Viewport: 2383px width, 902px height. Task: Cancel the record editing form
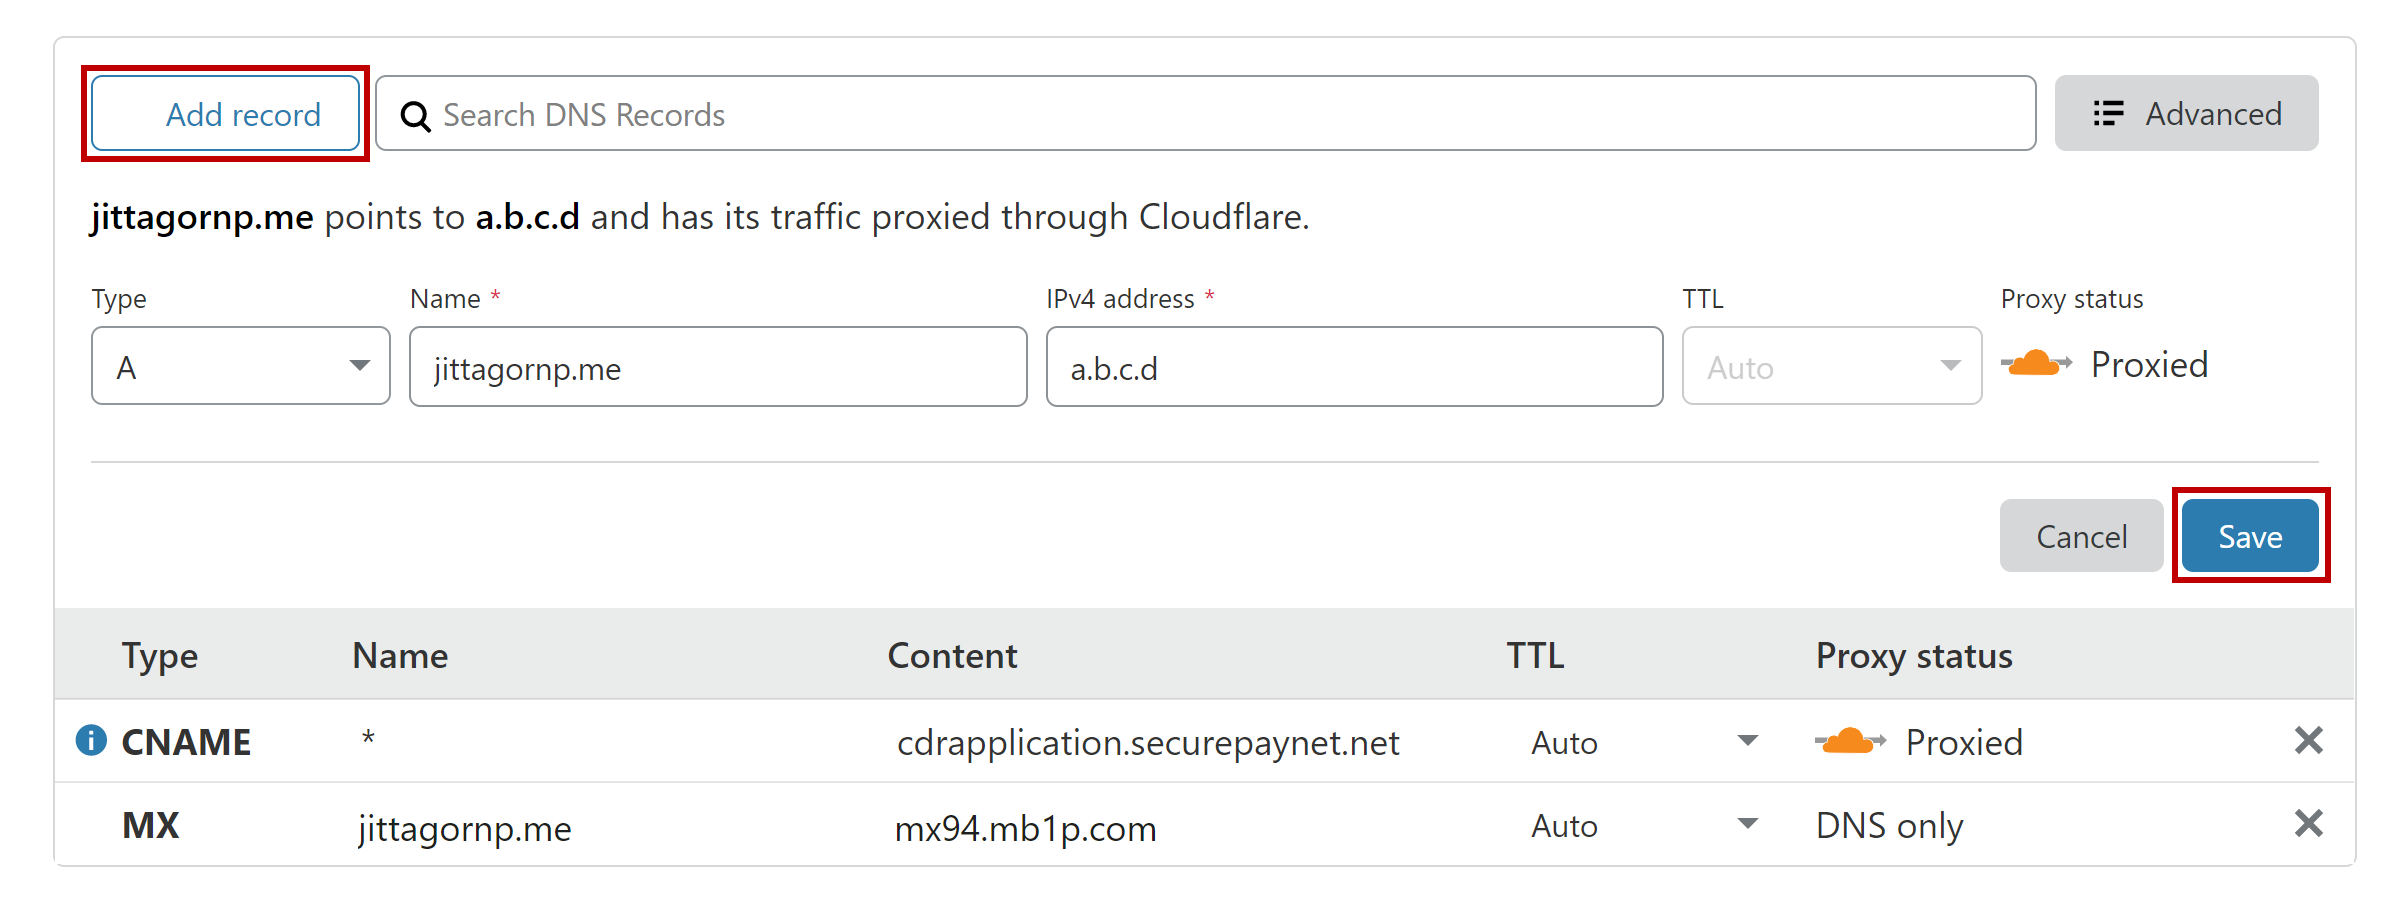coord(2081,537)
